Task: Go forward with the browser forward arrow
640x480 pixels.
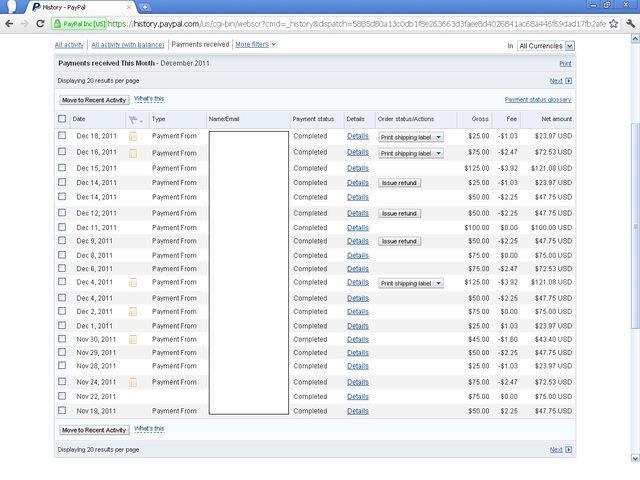Action: coord(24,24)
